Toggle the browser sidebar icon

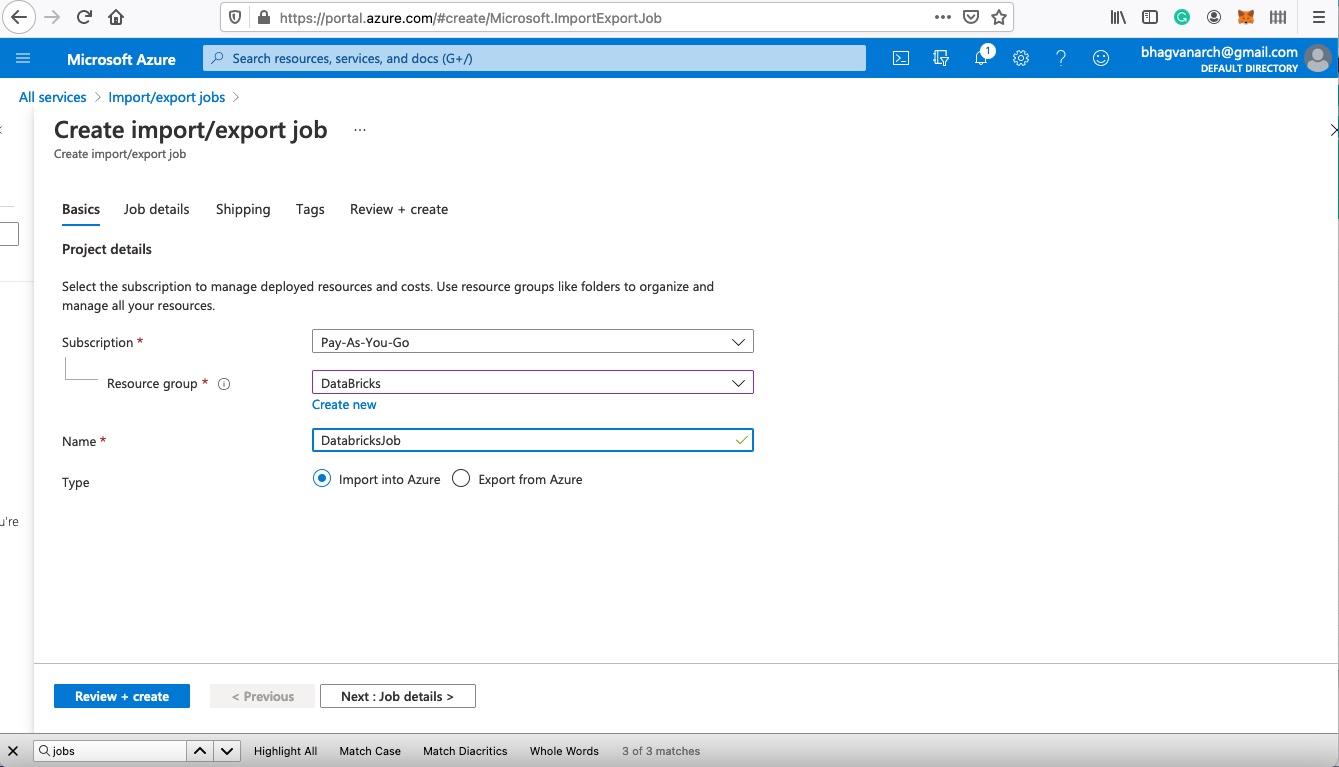pyautogui.click(x=1150, y=17)
